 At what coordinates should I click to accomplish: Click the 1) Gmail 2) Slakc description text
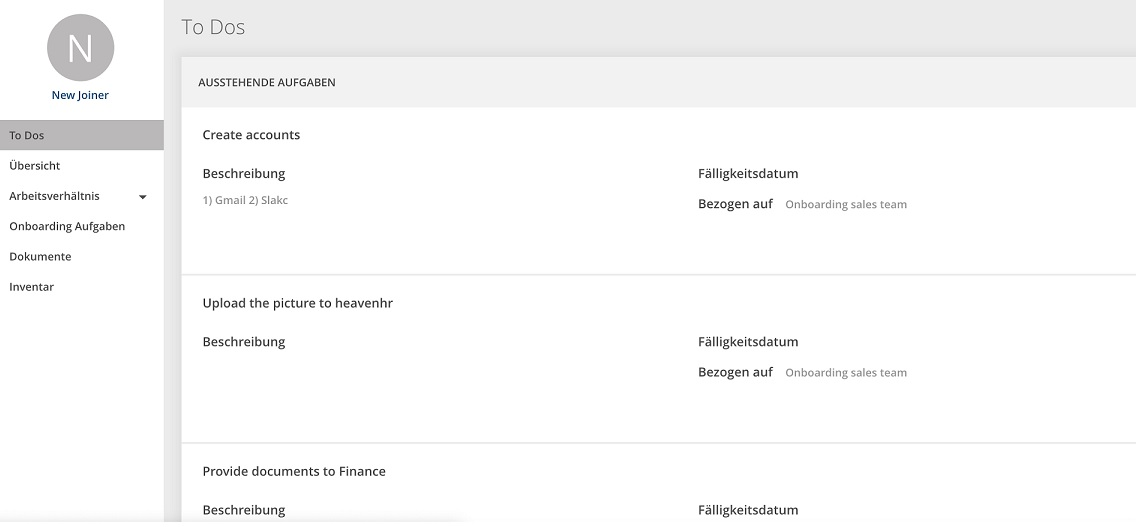(245, 200)
